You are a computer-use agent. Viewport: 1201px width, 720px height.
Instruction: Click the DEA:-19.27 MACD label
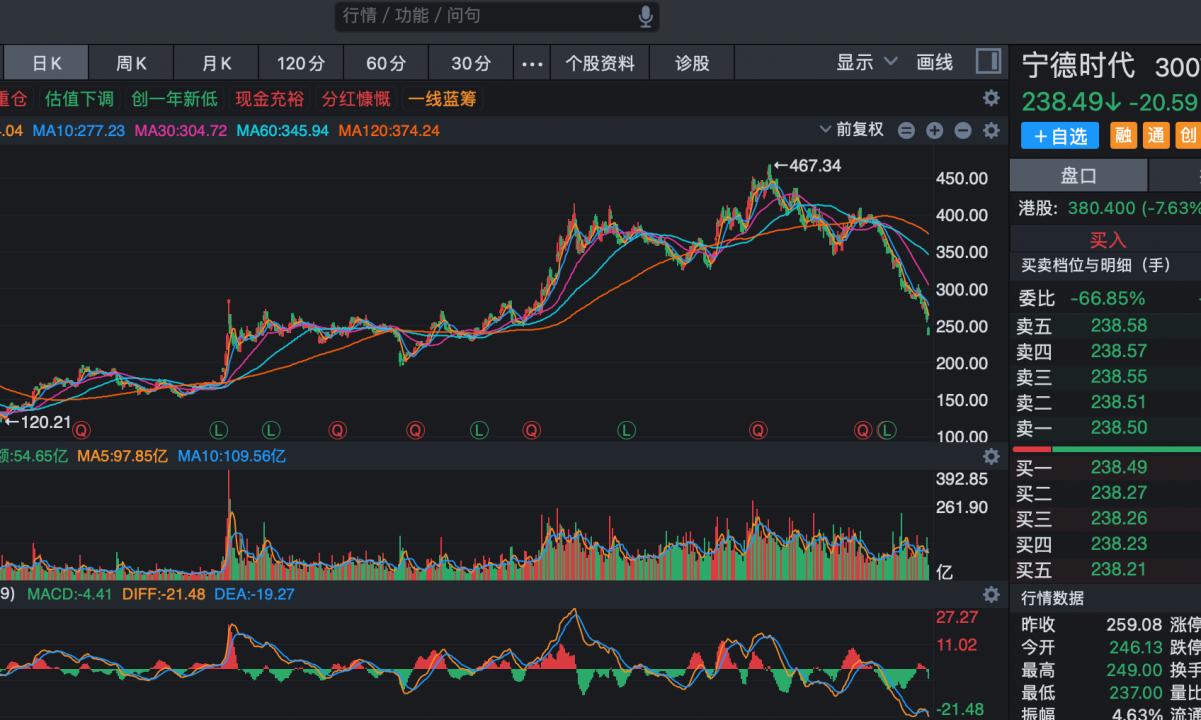254,594
